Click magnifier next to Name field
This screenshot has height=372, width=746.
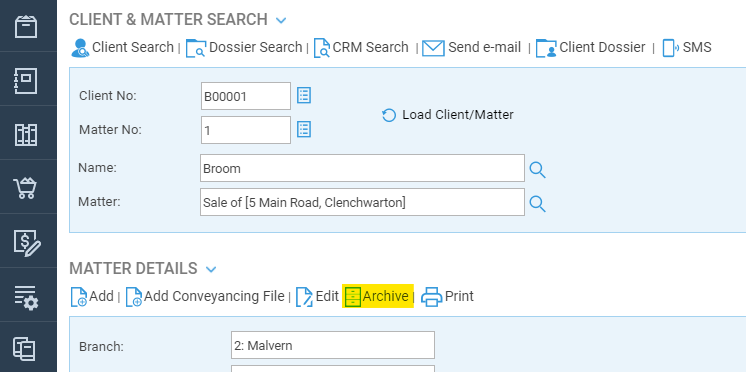[x=538, y=169]
